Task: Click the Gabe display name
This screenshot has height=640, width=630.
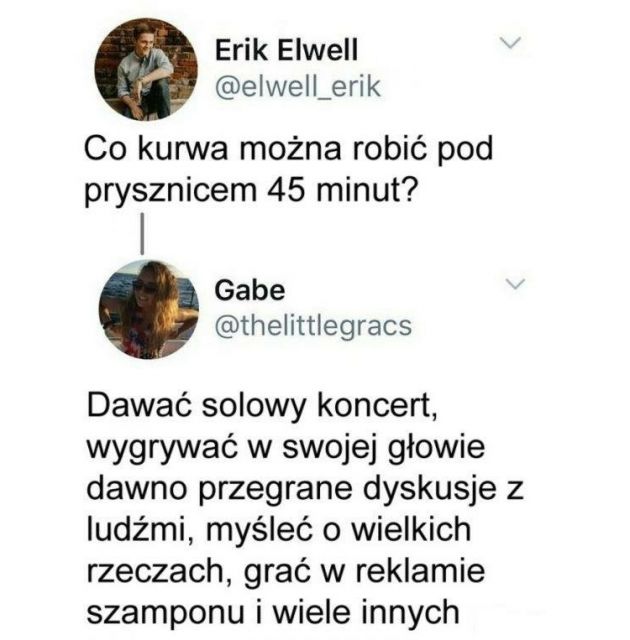Action: click(249, 291)
